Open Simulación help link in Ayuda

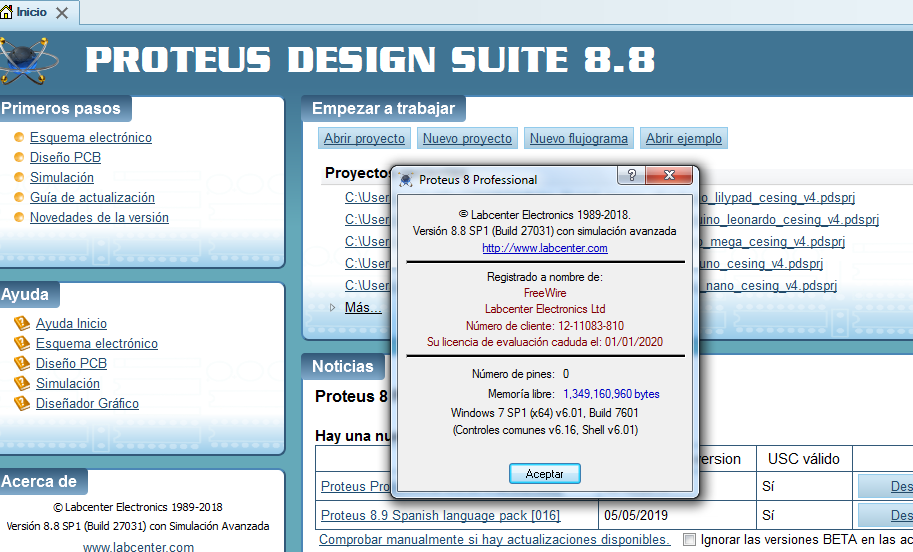point(68,383)
